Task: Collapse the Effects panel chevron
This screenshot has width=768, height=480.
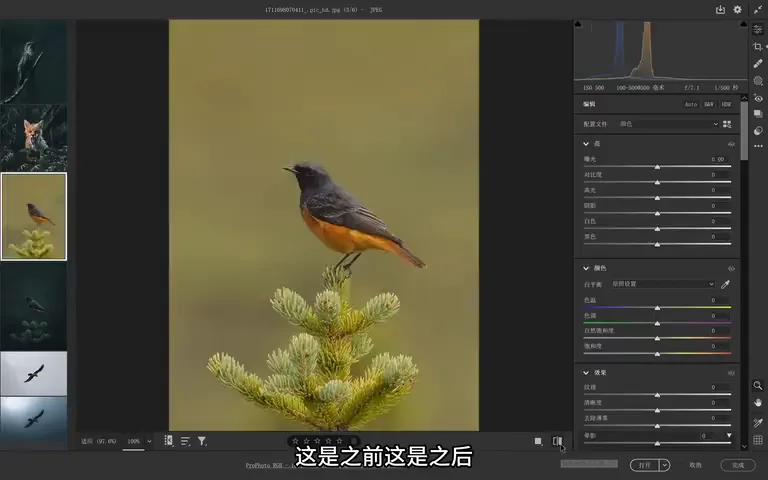Action: [586, 373]
